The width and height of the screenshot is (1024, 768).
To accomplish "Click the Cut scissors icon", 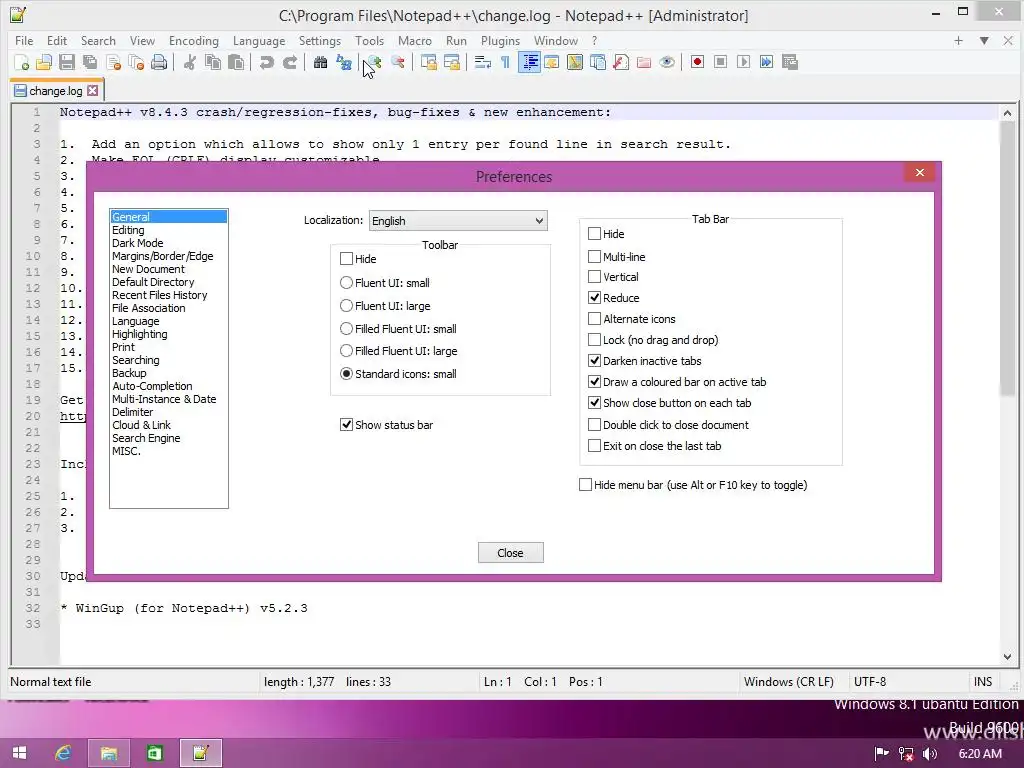I will (189, 62).
